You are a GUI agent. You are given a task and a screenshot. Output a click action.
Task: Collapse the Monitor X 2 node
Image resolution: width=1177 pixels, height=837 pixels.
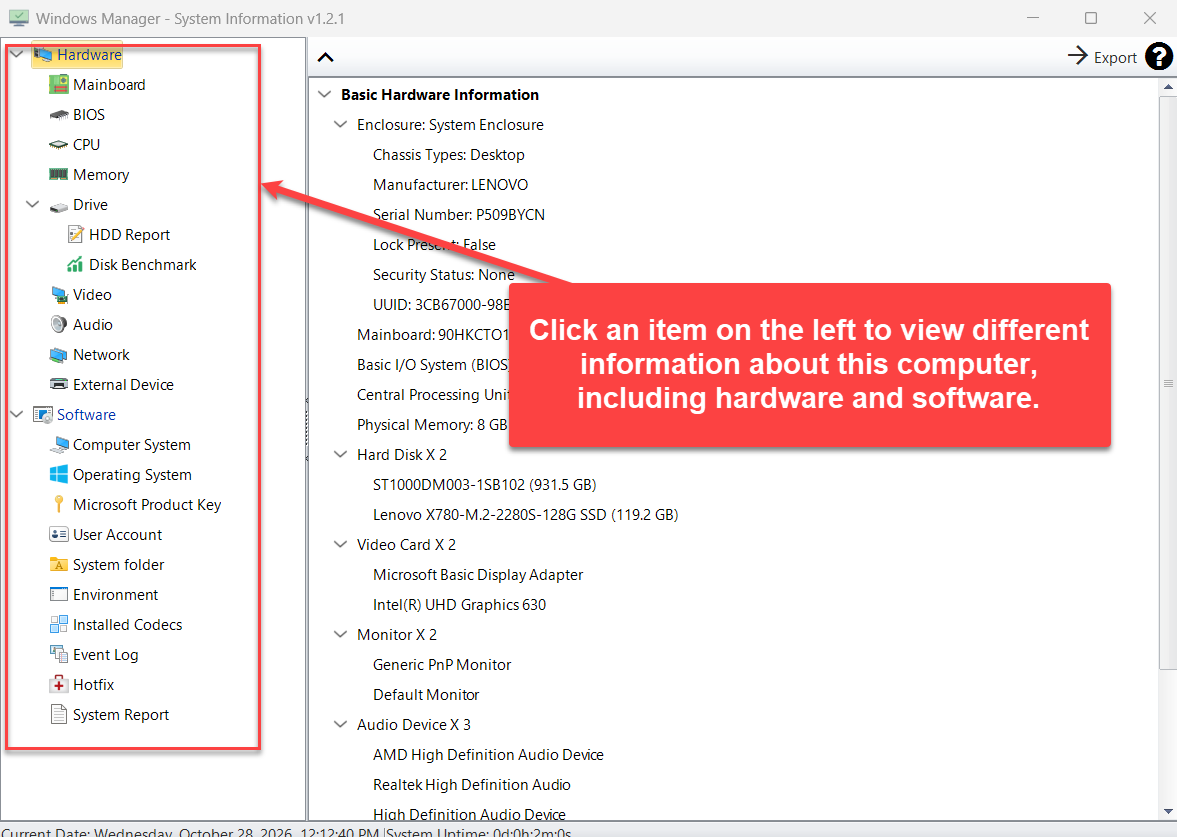[x=340, y=635]
